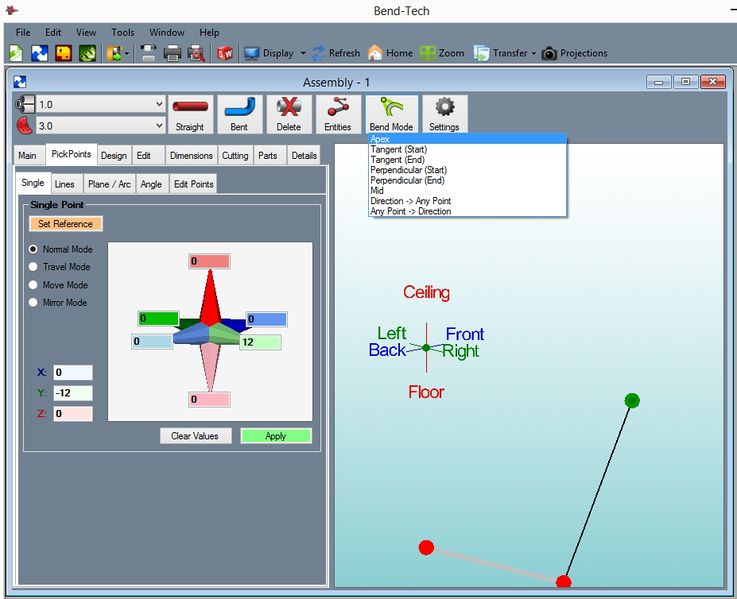The height and width of the screenshot is (599, 737).
Task: Switch to the Plane / Arc sub-tab
Action: tap(110, 184)
